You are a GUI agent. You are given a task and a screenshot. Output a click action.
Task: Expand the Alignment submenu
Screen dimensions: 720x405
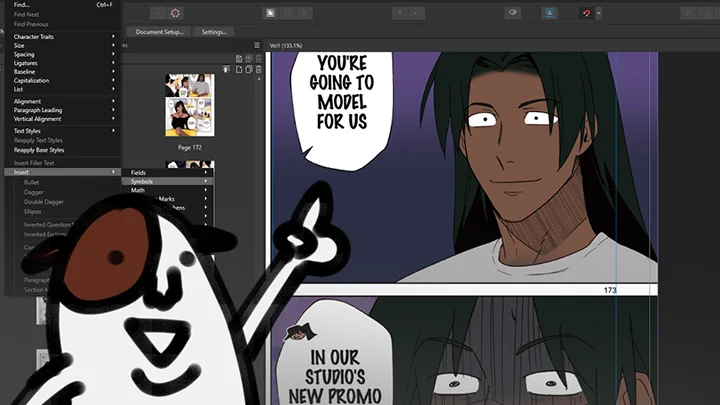63,101
